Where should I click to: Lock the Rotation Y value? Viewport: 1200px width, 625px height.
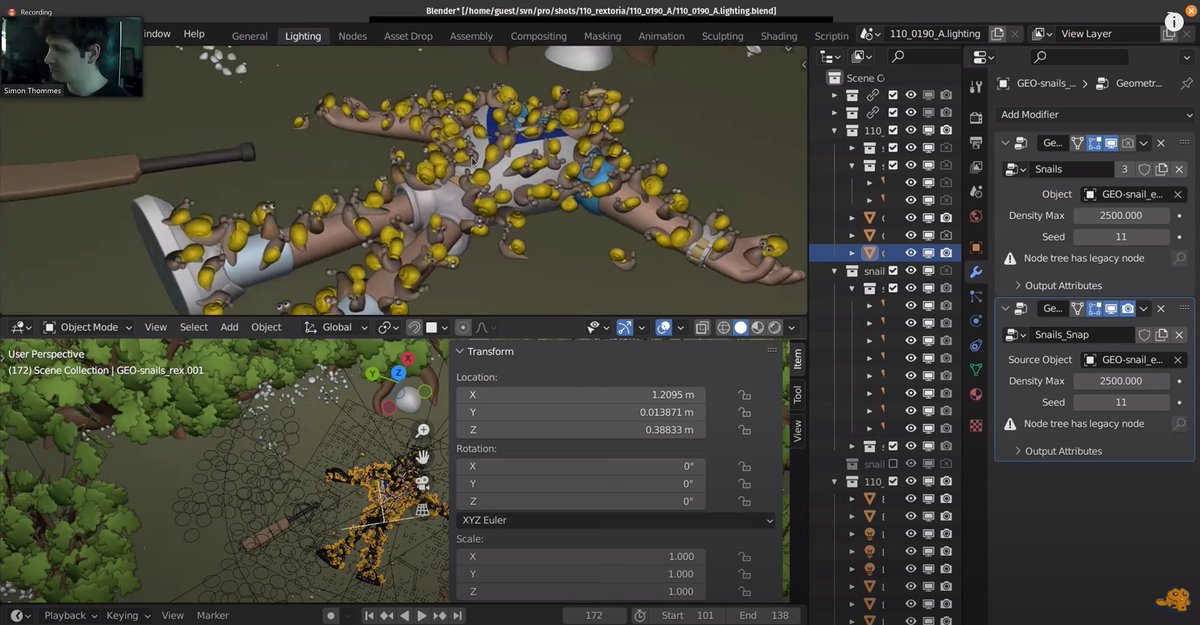click(x=744, y=484)
